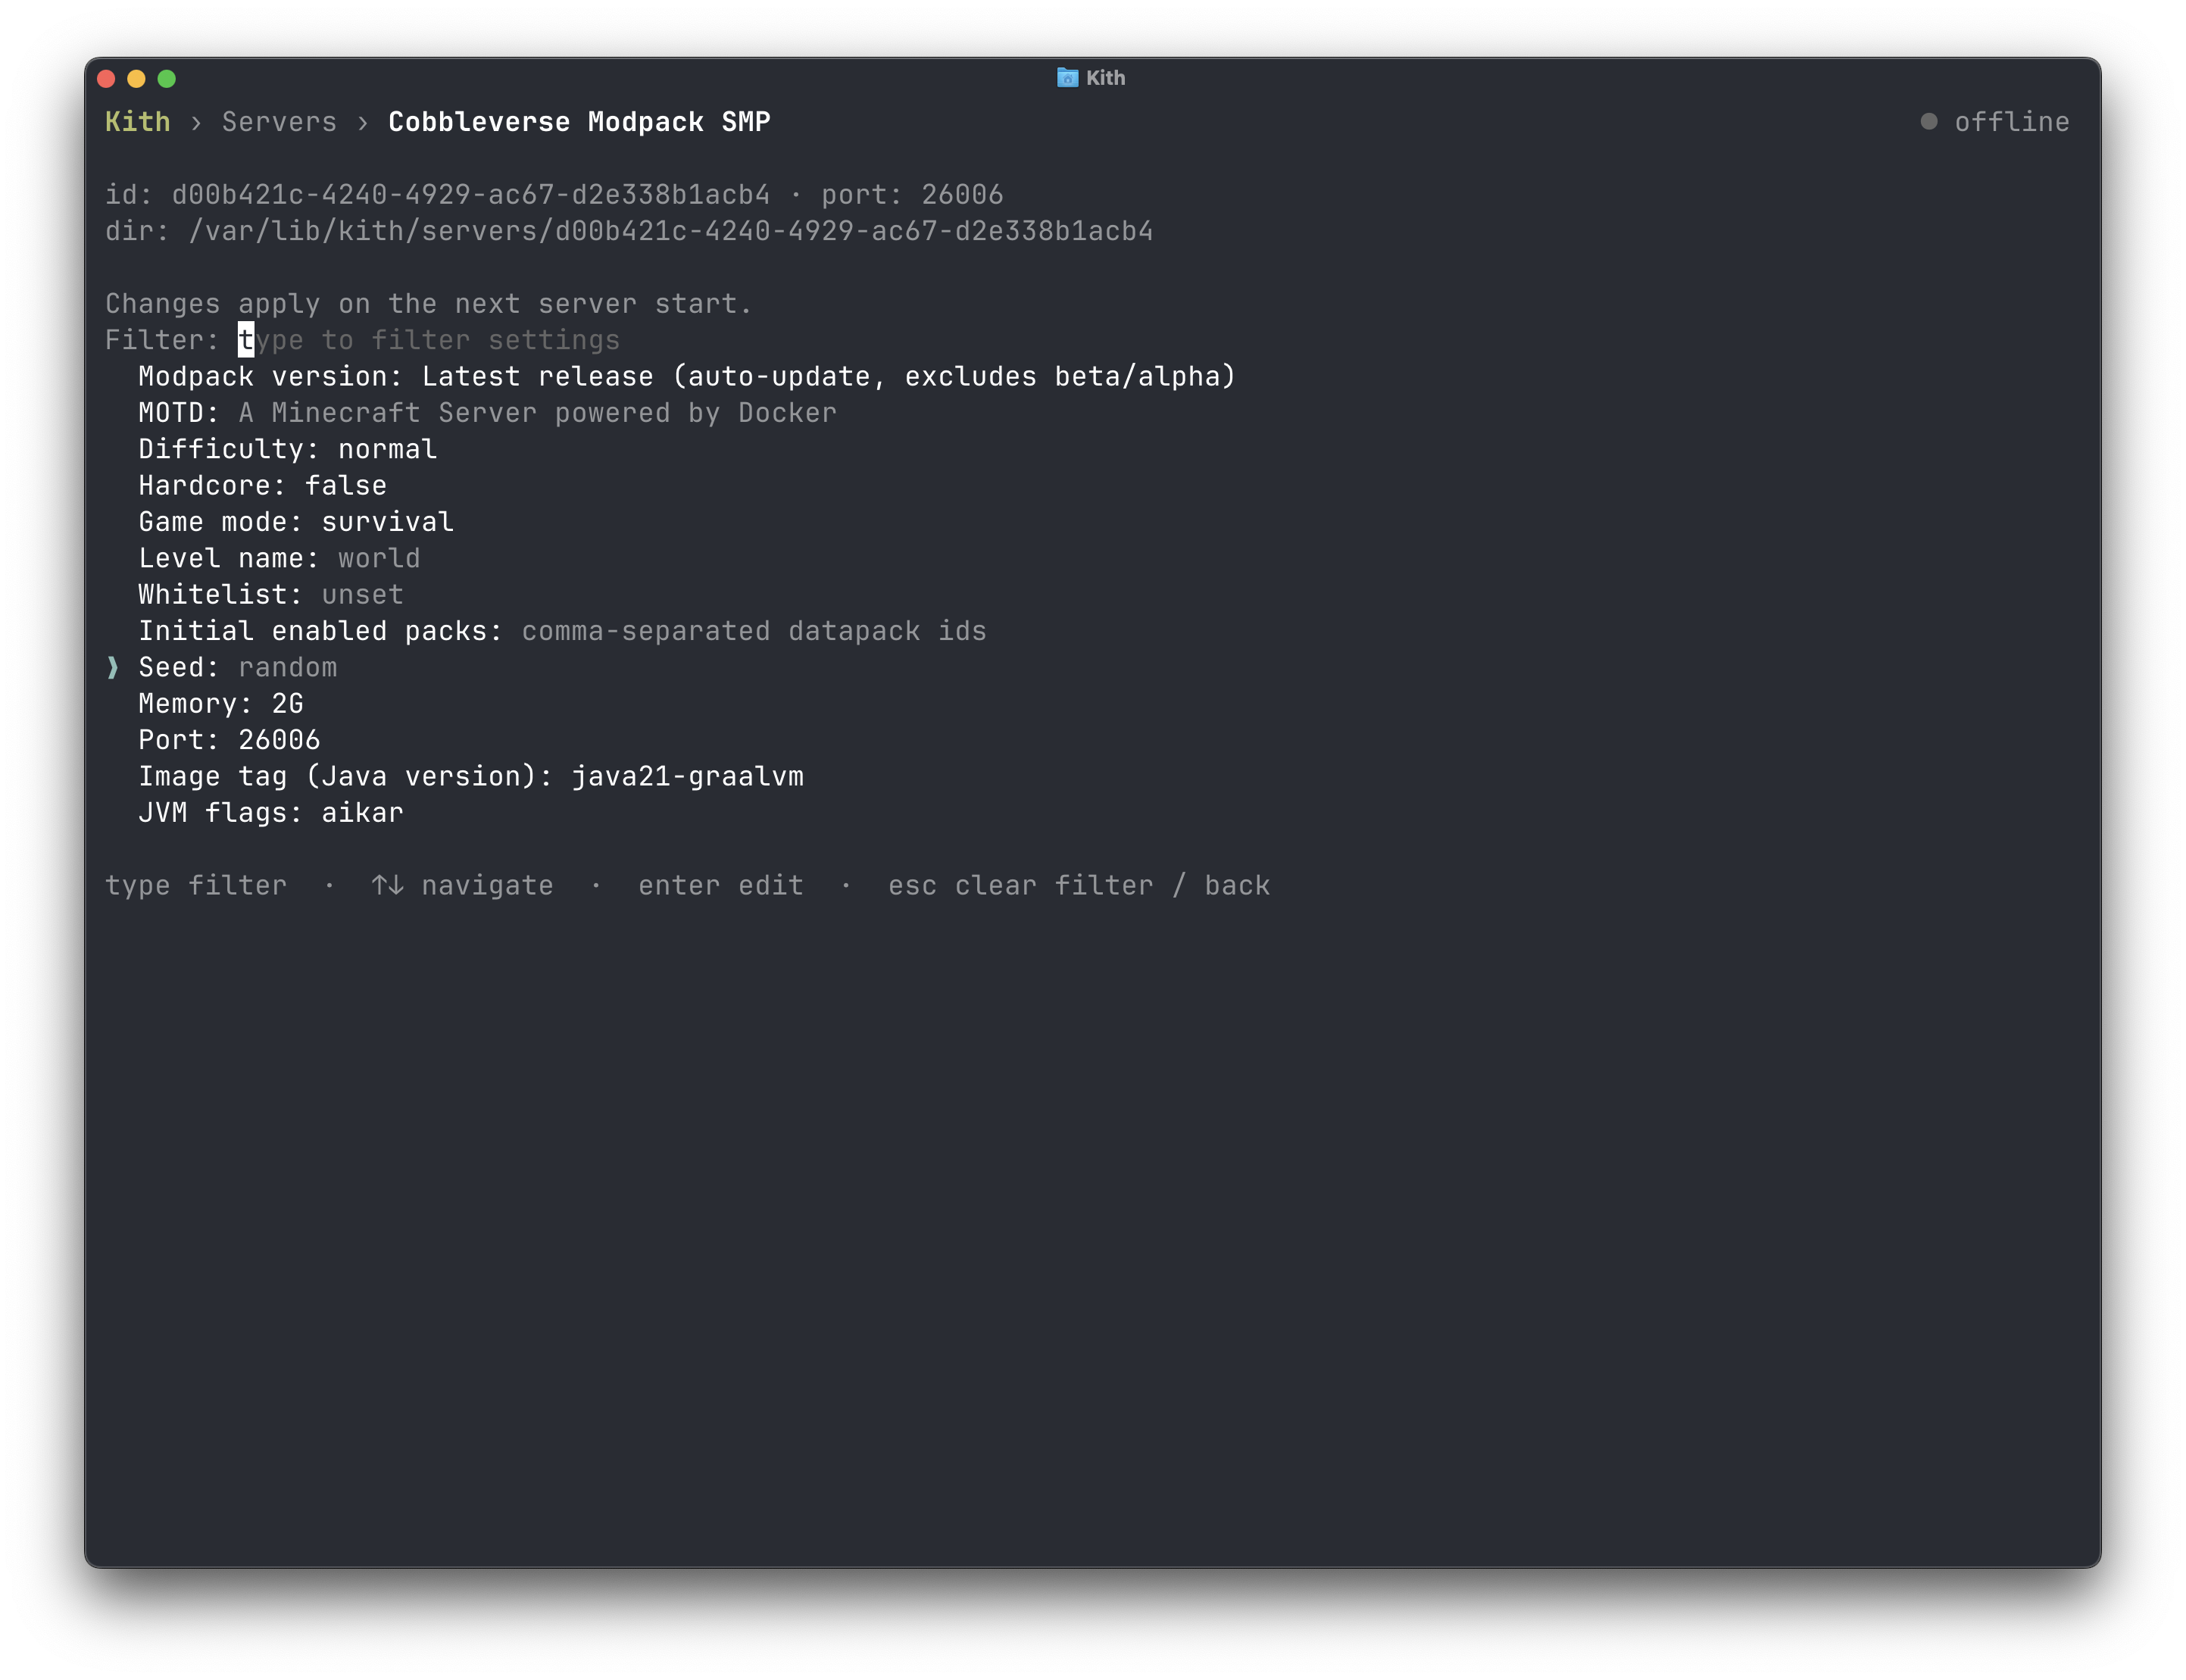Screen dimensions: 2186x1680
Task: Select the Memory: 2G row
Action: click(x=221, y=704)
